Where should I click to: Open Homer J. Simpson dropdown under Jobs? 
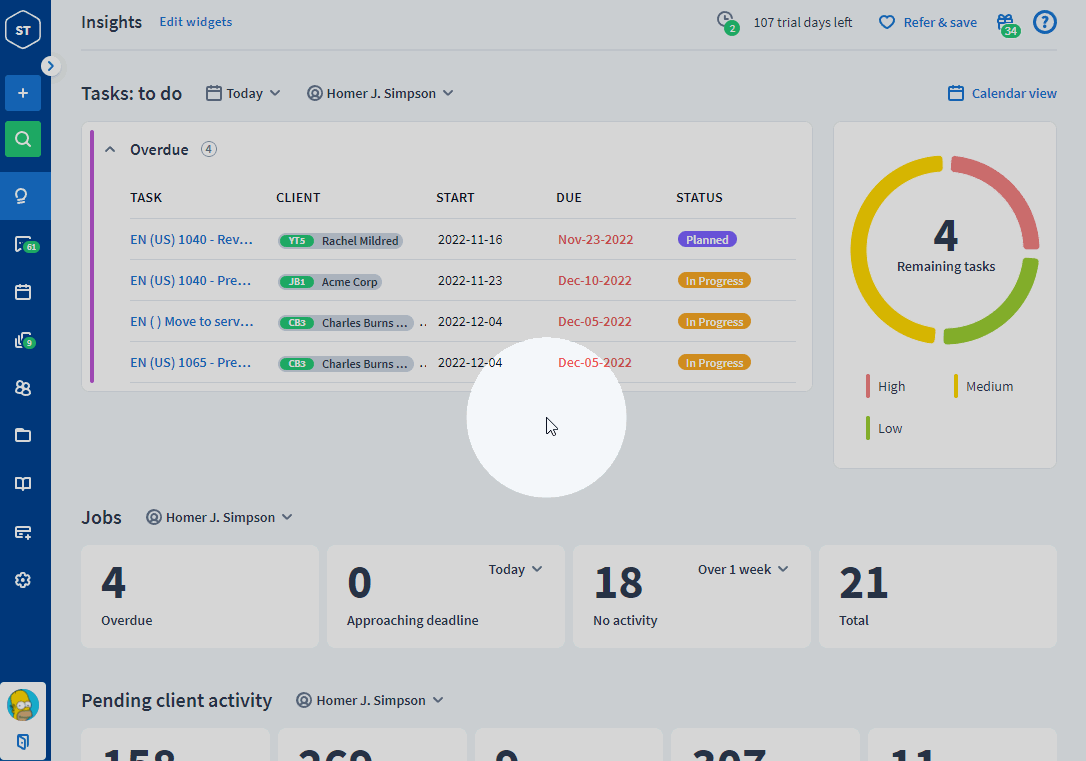219,518
